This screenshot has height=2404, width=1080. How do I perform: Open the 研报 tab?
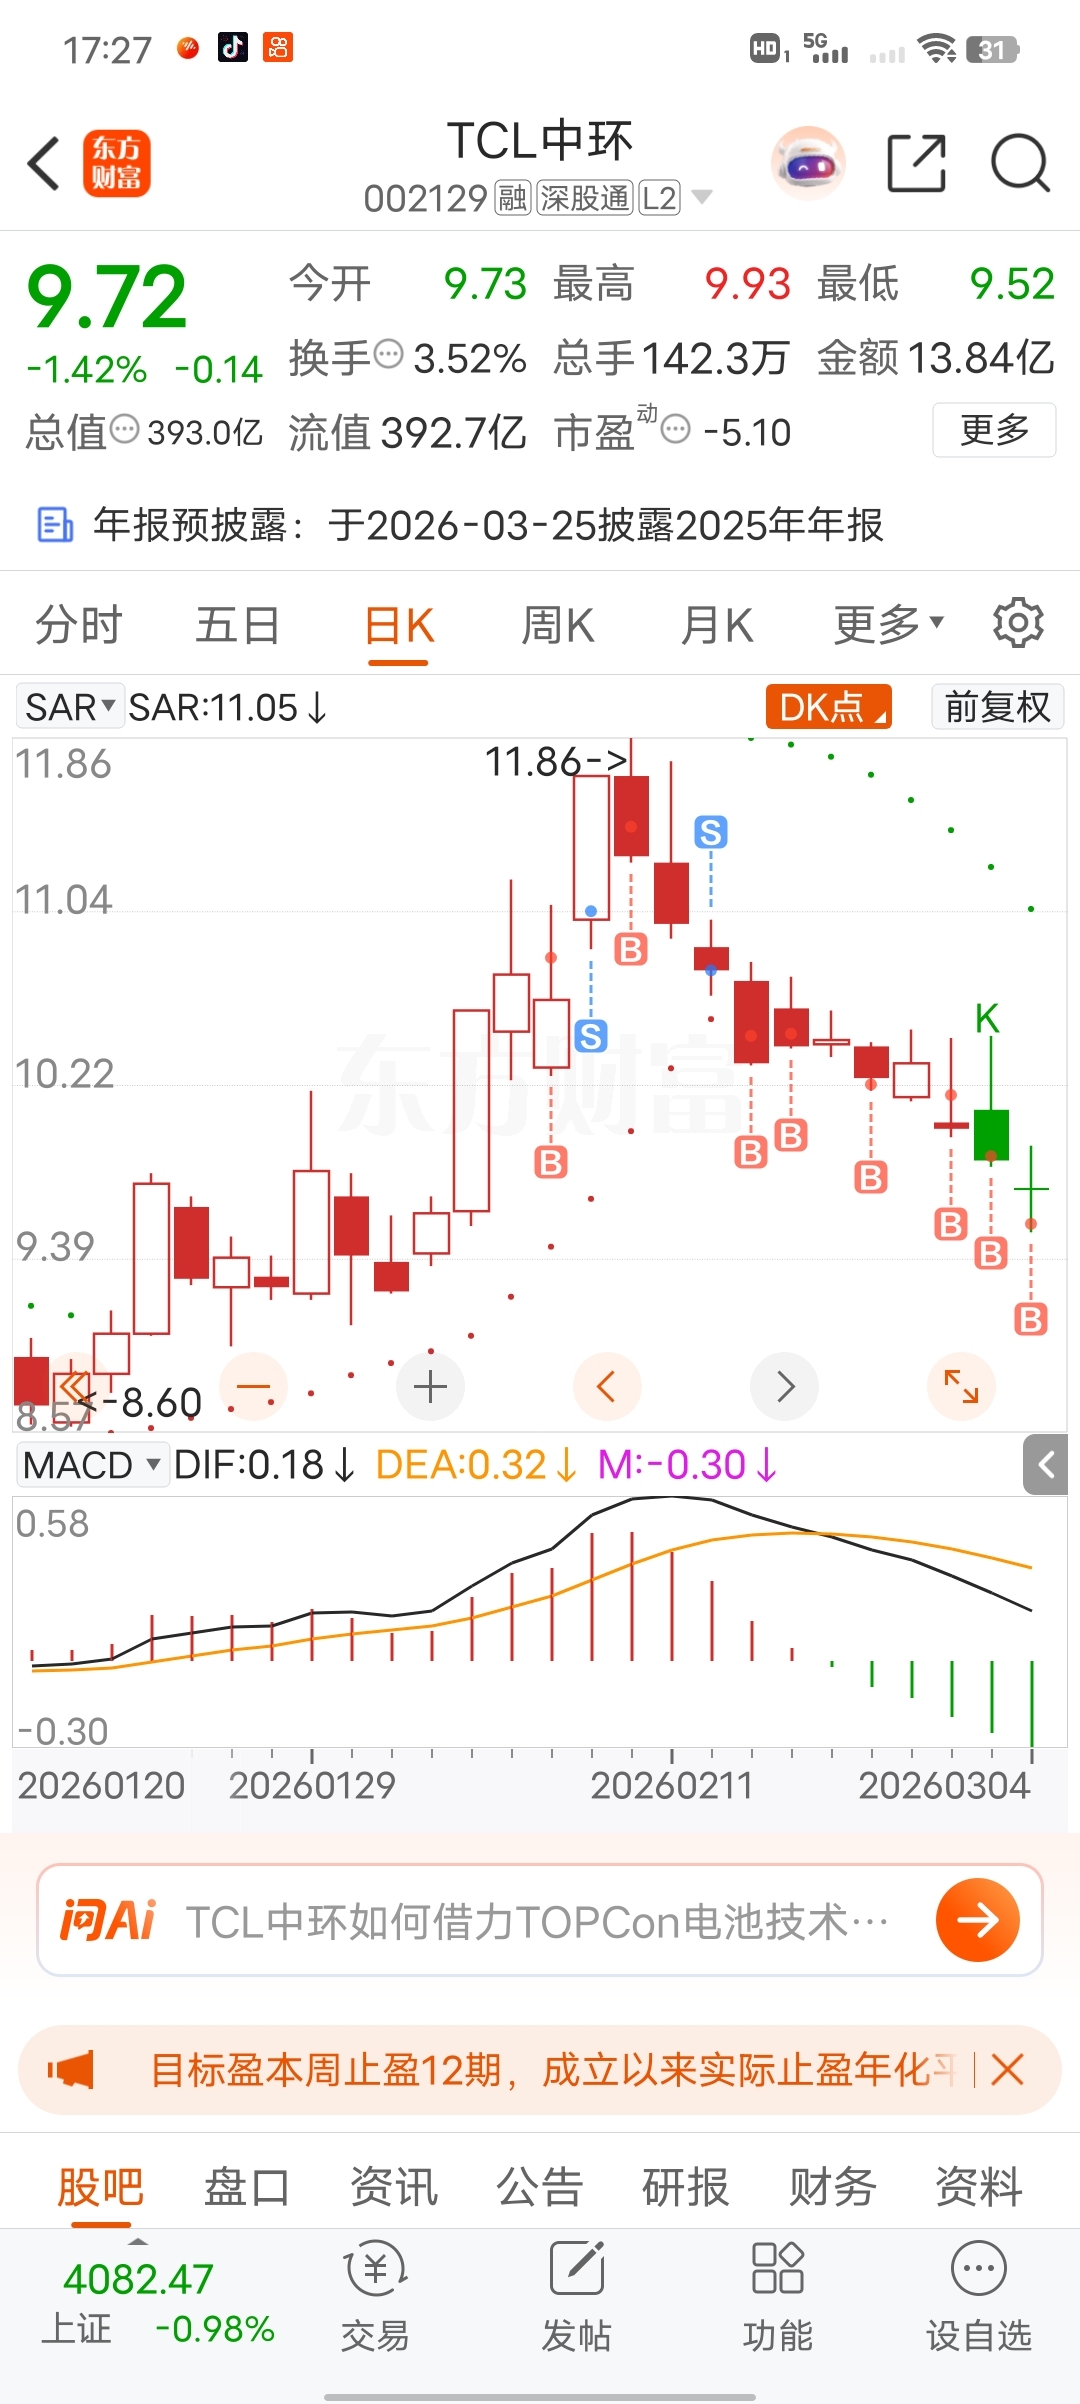click(686, 2186)
